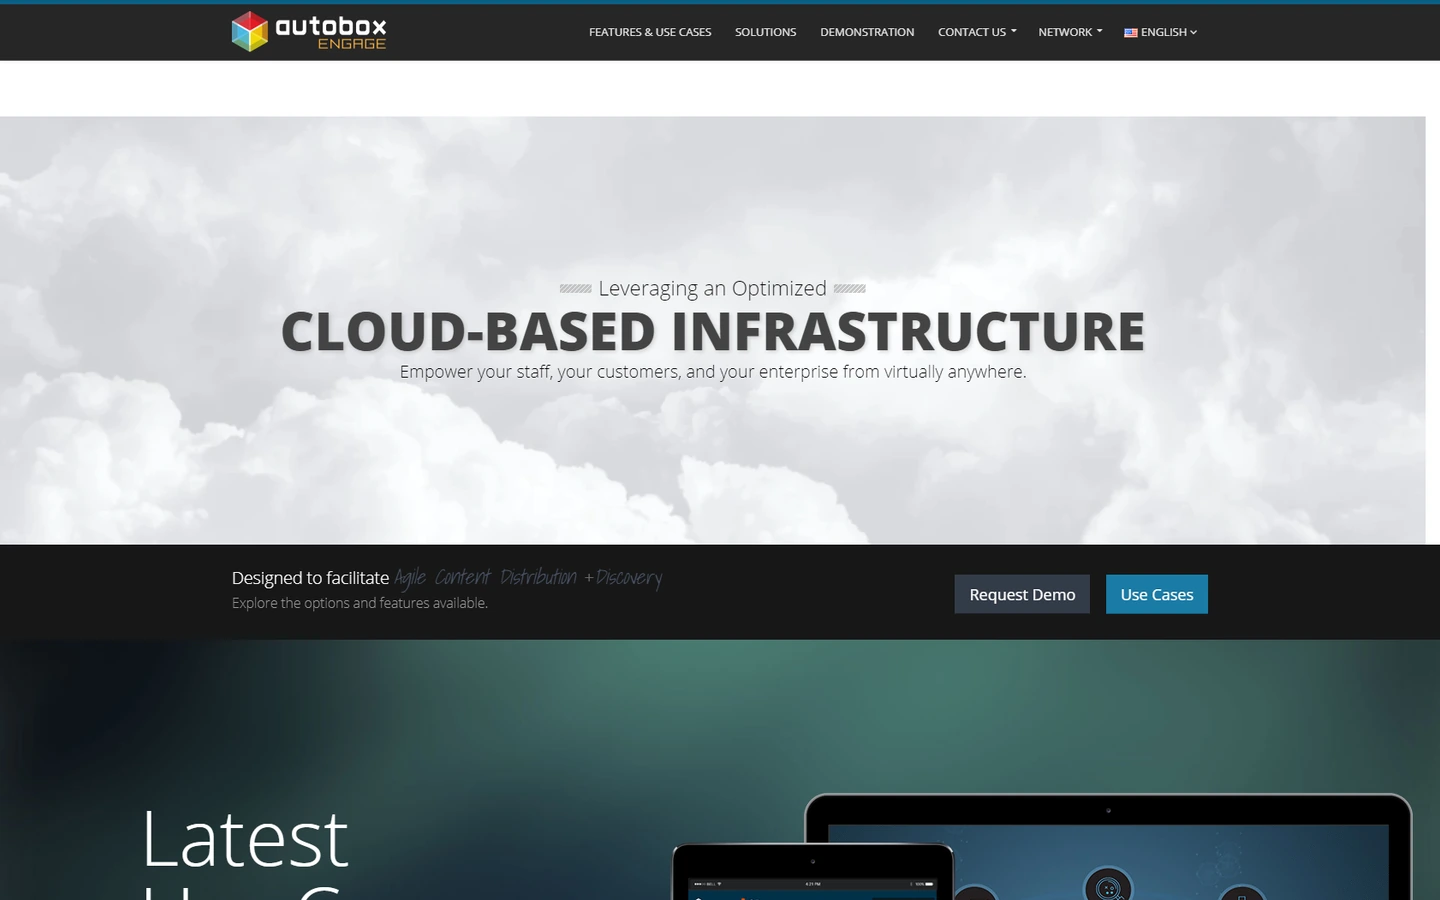Click the autobox colorful cube logo icon

250,31
